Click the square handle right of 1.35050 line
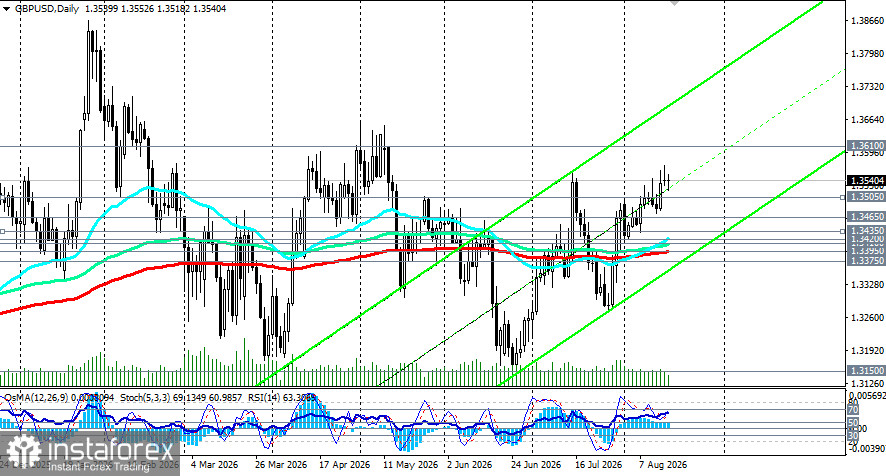886x476 pixels. pyautogui.click(x=842, y=197)
